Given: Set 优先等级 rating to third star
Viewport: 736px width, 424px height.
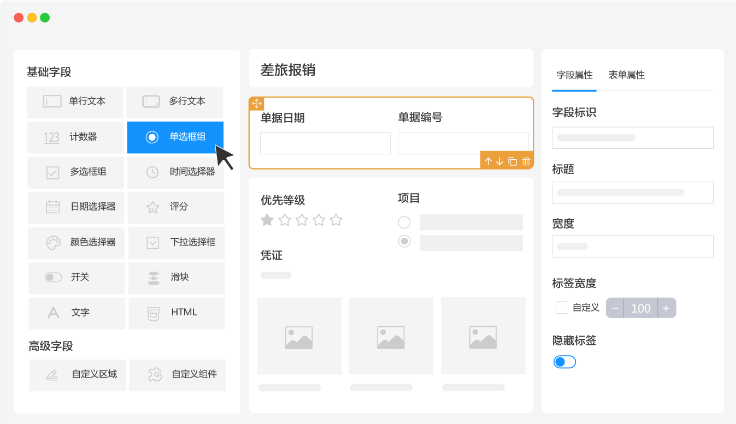Looking at the screenshot, I should [301, 220].
